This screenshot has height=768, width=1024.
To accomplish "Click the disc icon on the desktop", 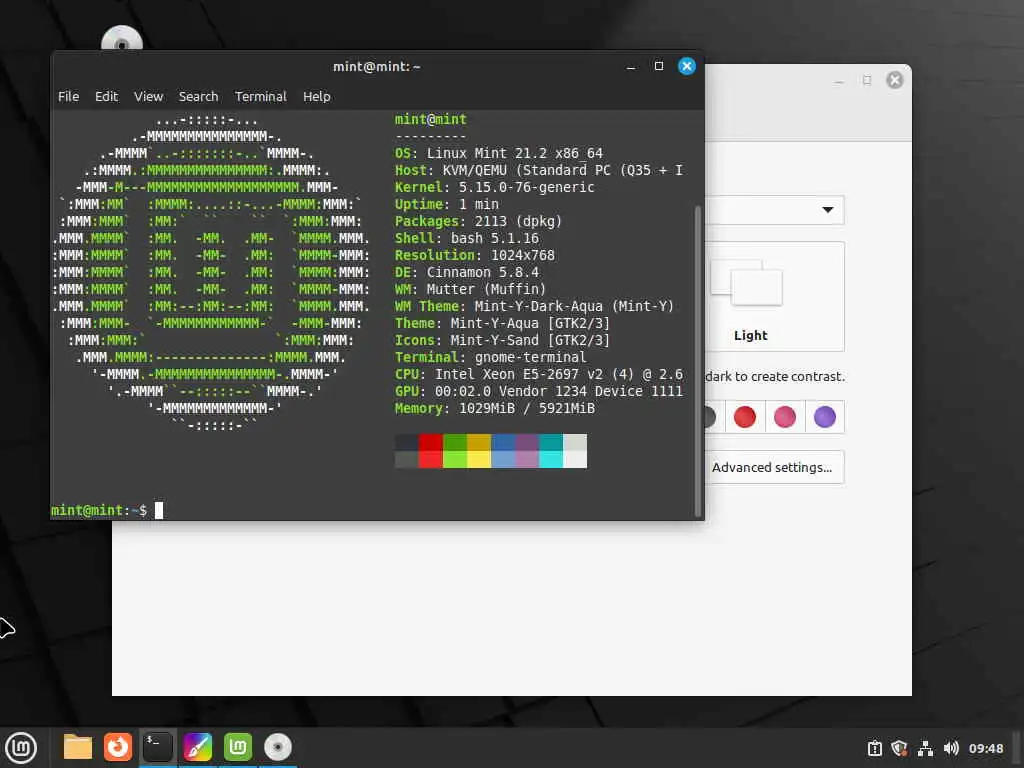I will pos(121,39).
